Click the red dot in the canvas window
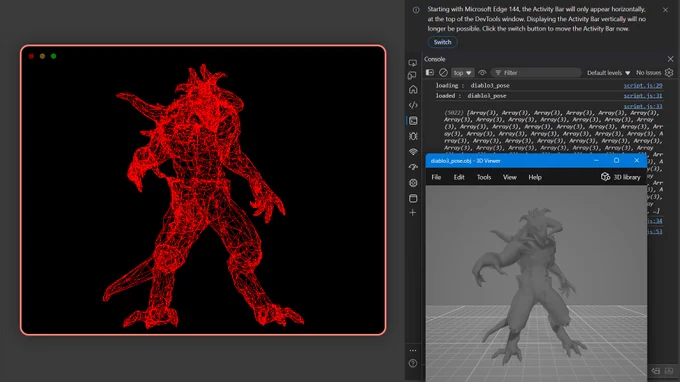 [x=31, y=56]
